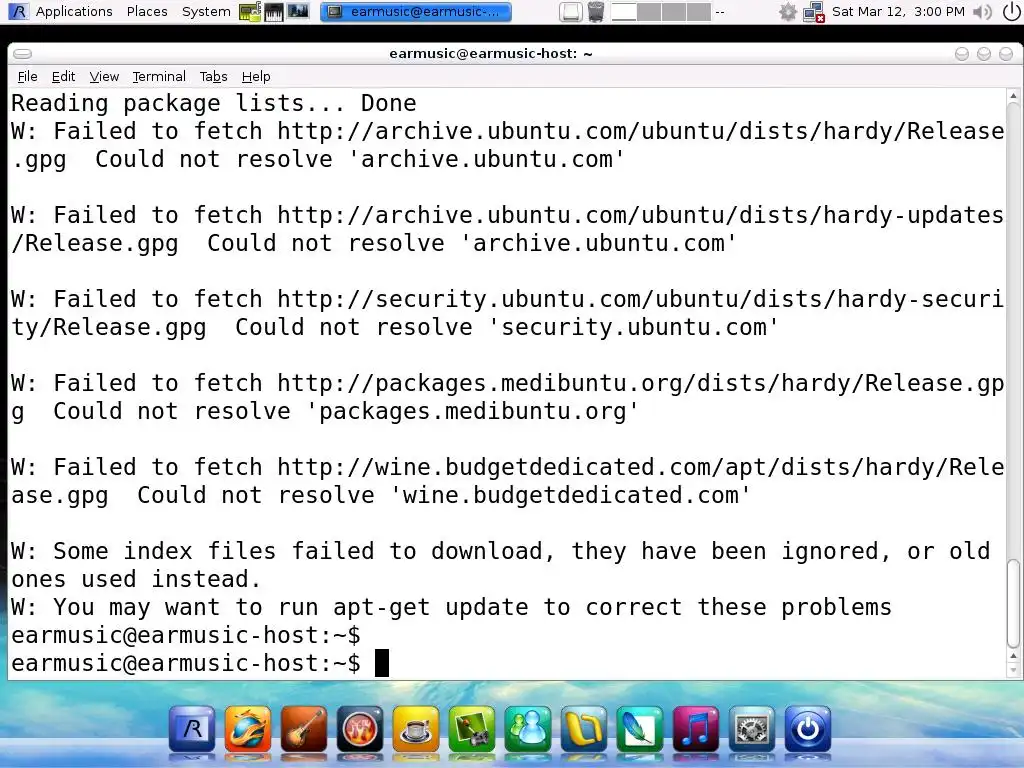Open the terminal's View menu
Screen dimensions: 1024x768
click(104, 76)
